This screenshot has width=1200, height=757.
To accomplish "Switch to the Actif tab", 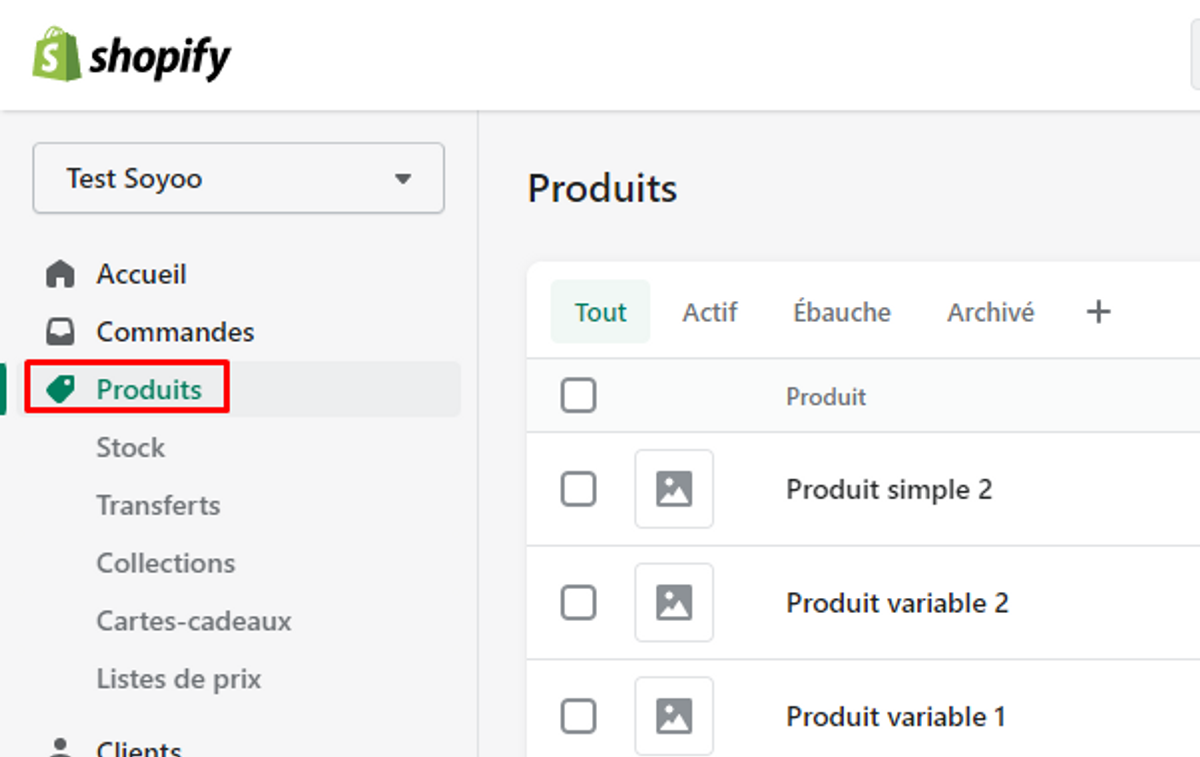I will pyautogui.click(x=710, y=312).
